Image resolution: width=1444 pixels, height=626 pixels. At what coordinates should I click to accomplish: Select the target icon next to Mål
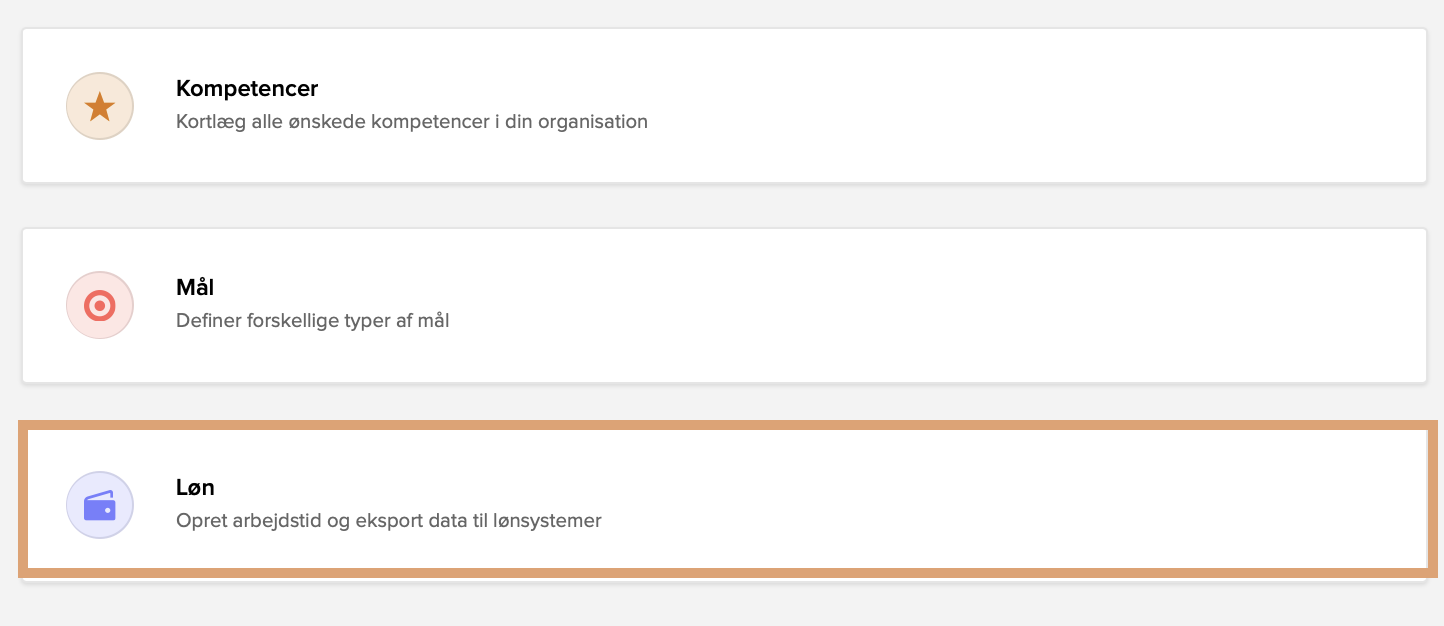pos(100,305)
